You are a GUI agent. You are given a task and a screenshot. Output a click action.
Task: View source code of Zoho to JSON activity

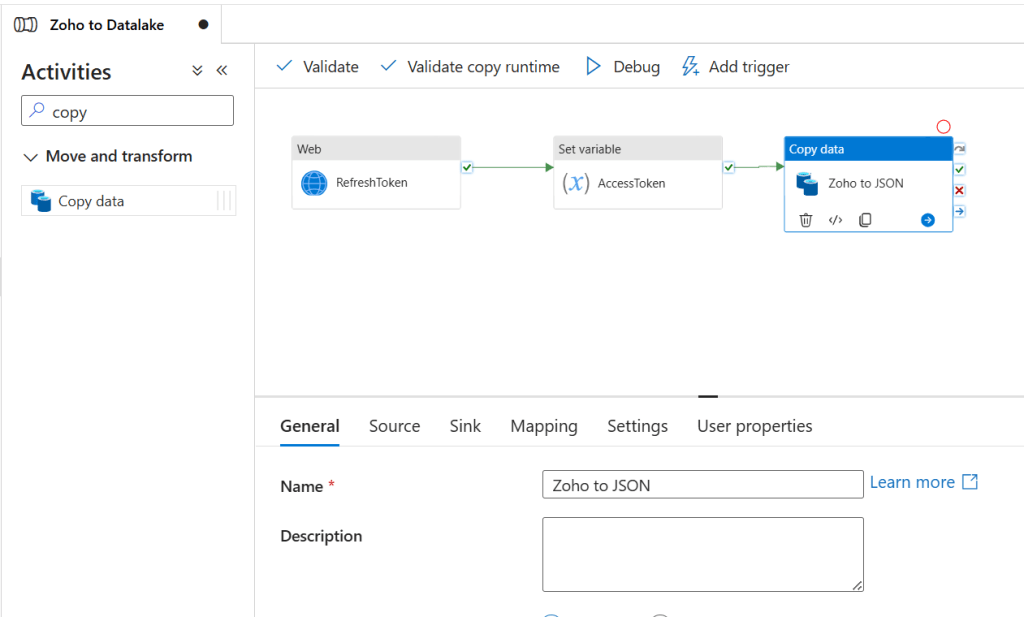tap(835, 220)
